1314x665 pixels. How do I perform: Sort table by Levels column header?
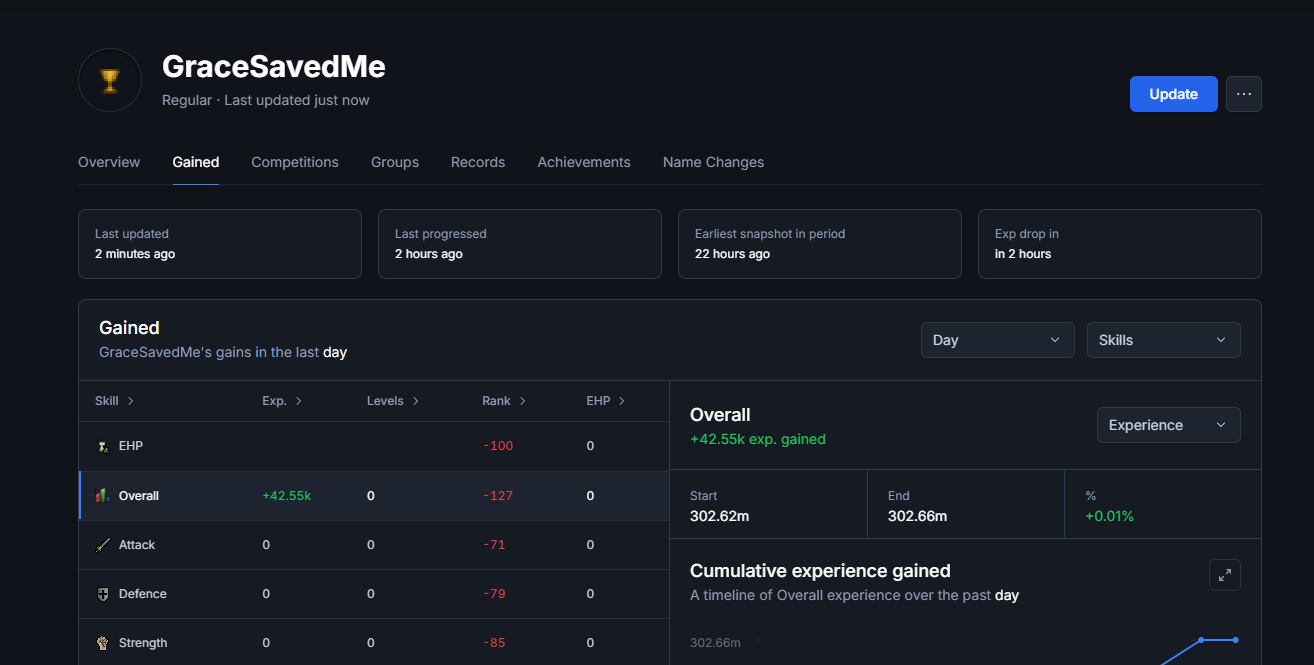tap(392, 401)
